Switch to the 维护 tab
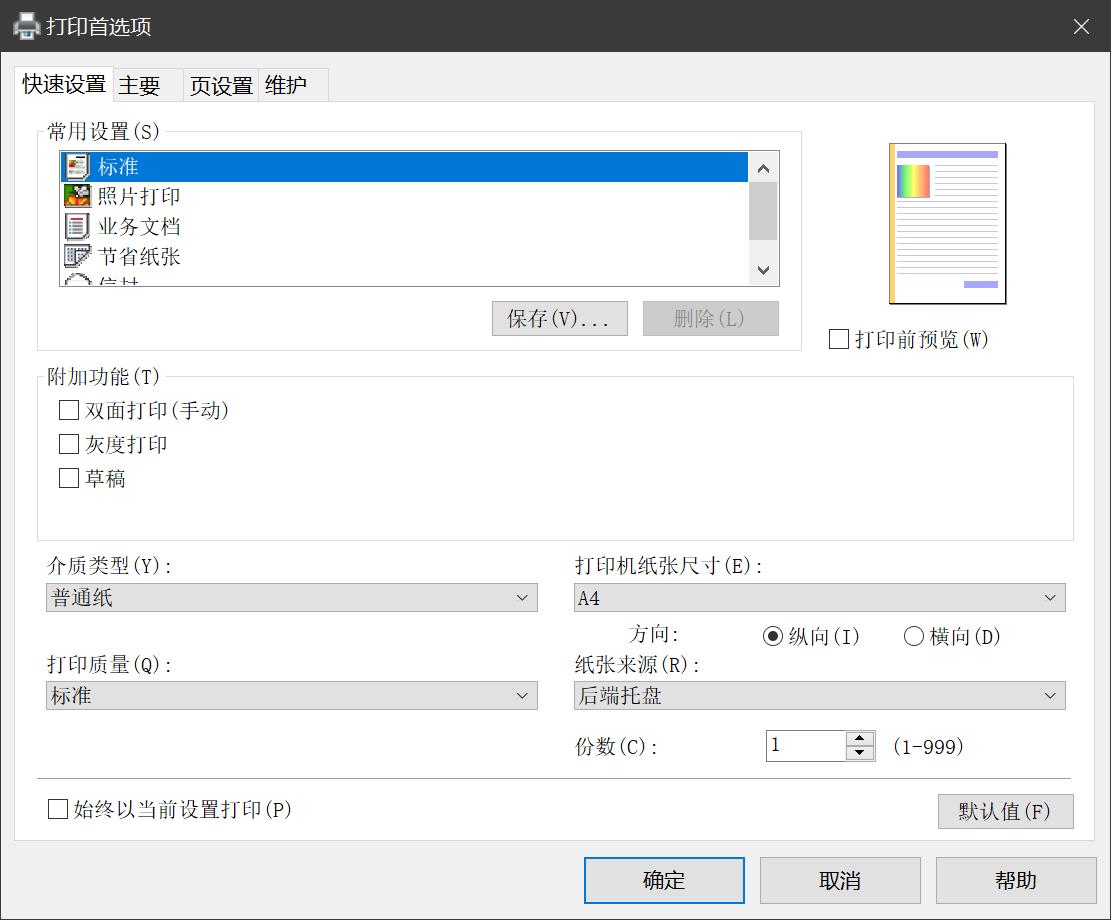This screenshot has width=1111, height=920. (287, 85)
